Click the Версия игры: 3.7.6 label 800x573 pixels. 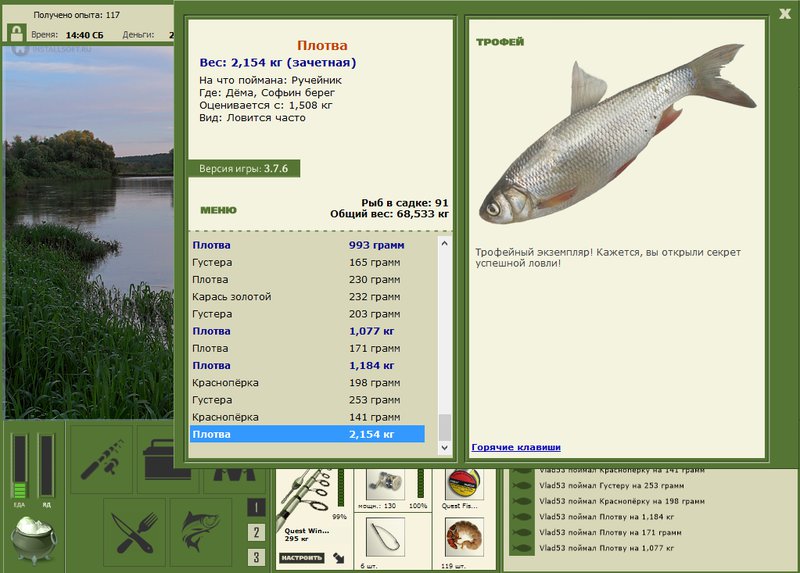243,168
